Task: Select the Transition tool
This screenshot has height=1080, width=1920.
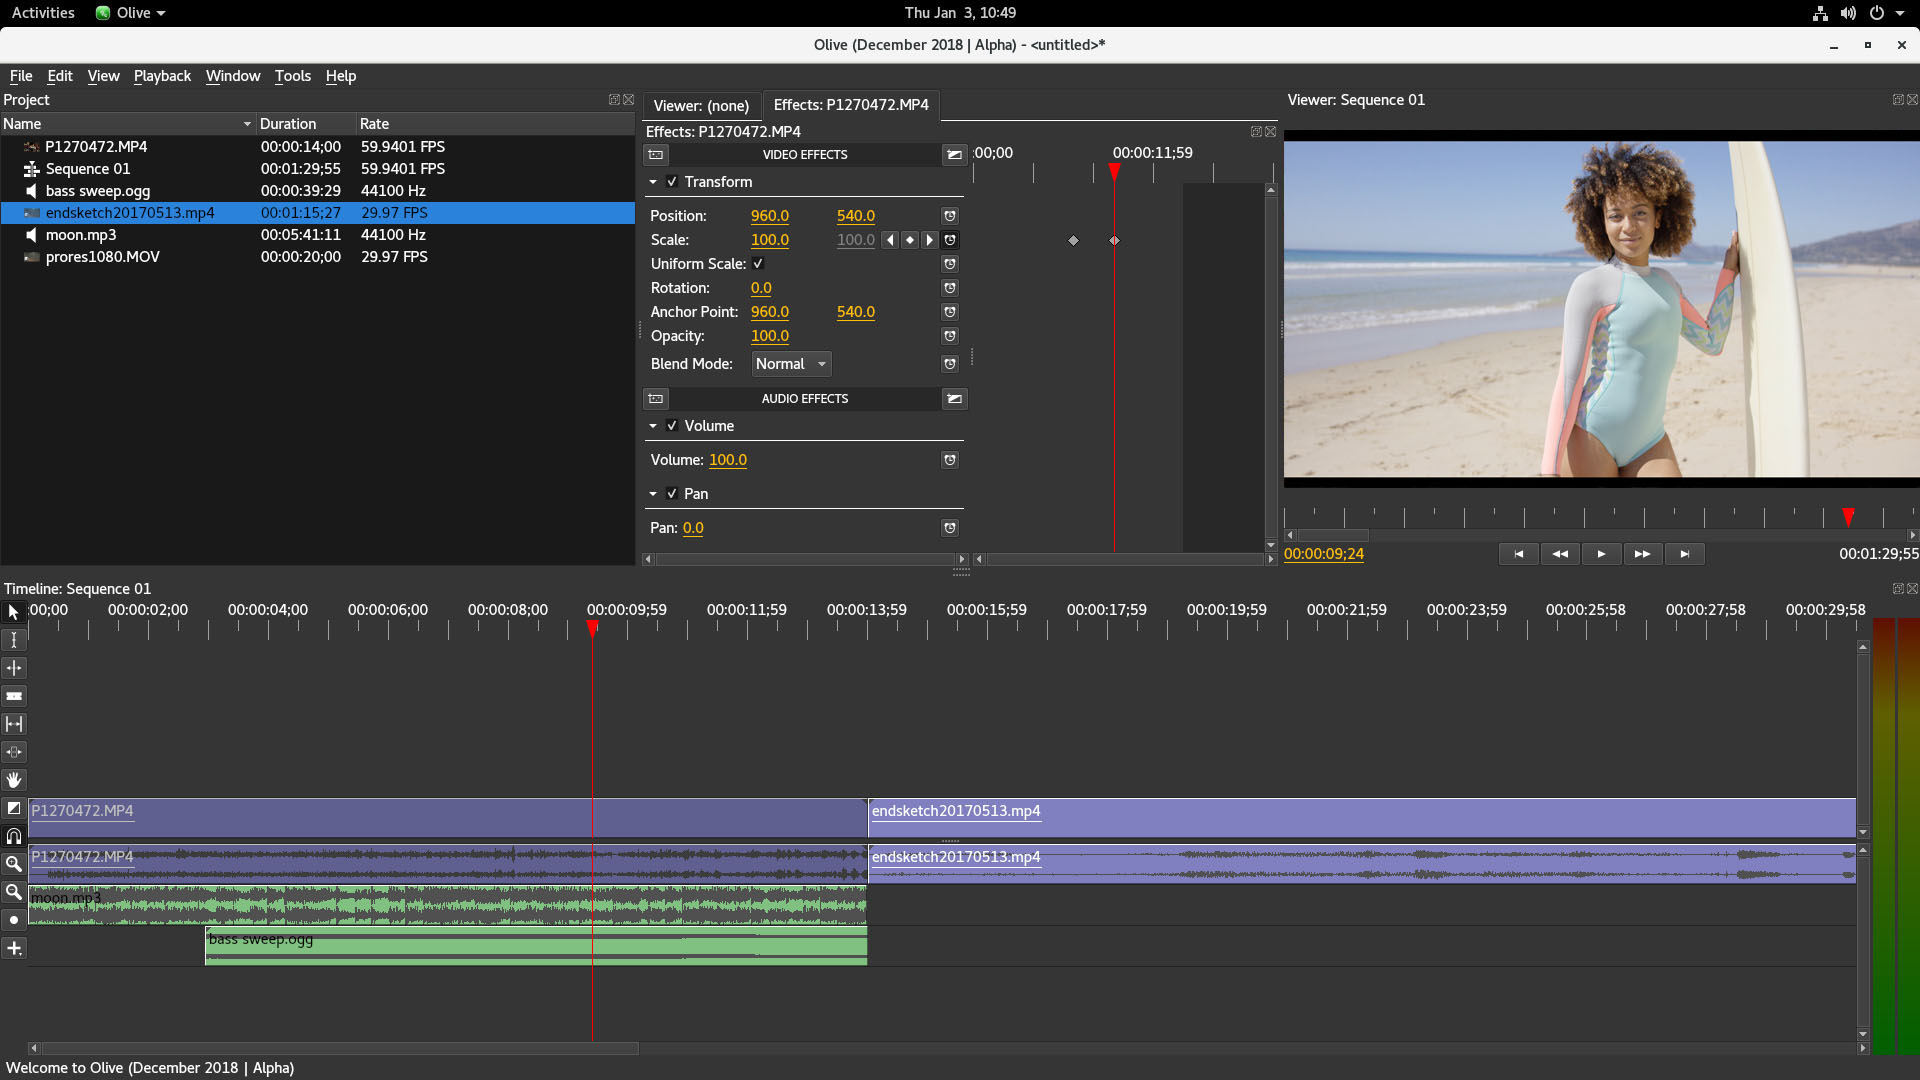Action: pyautogui.click(x=14, y=808)
